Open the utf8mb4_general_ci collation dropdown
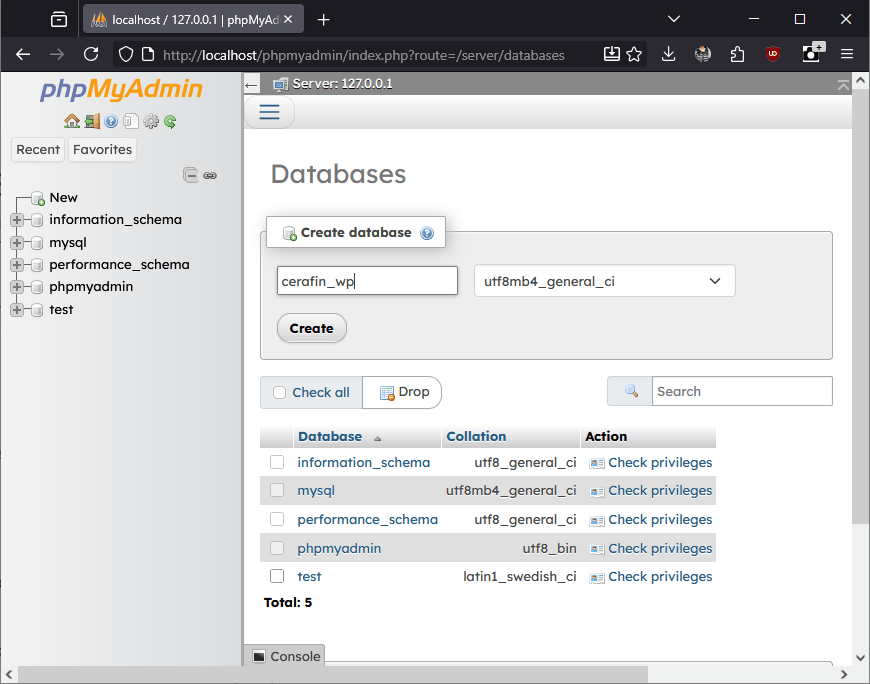 (604, 281)
